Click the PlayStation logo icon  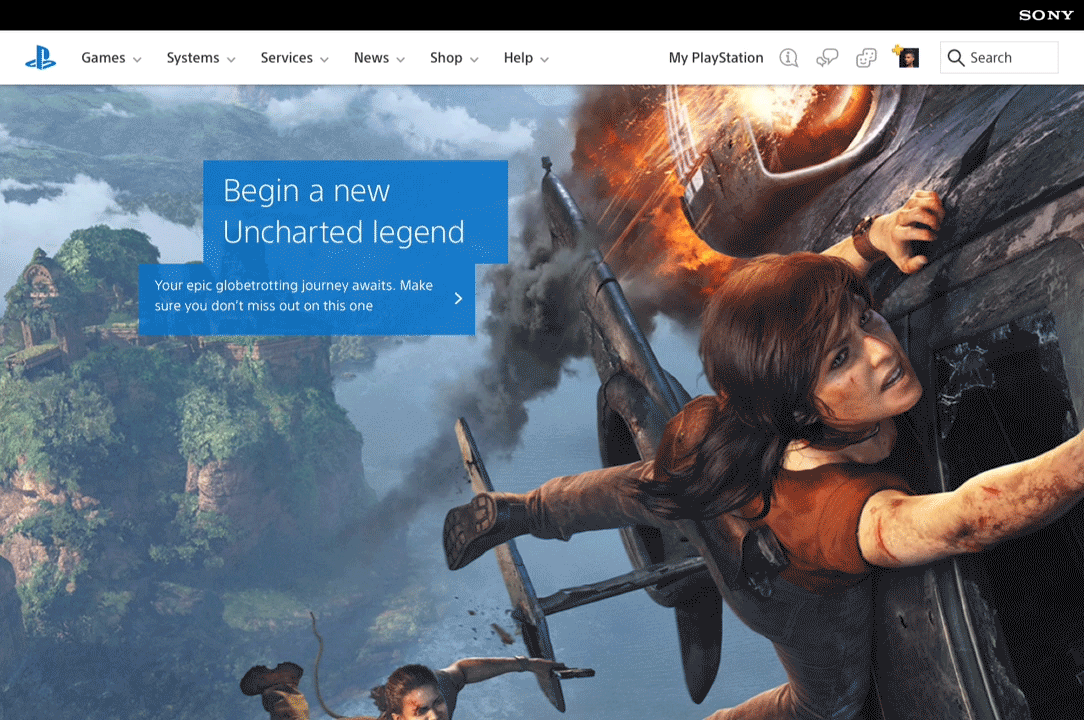click(41, 57)
